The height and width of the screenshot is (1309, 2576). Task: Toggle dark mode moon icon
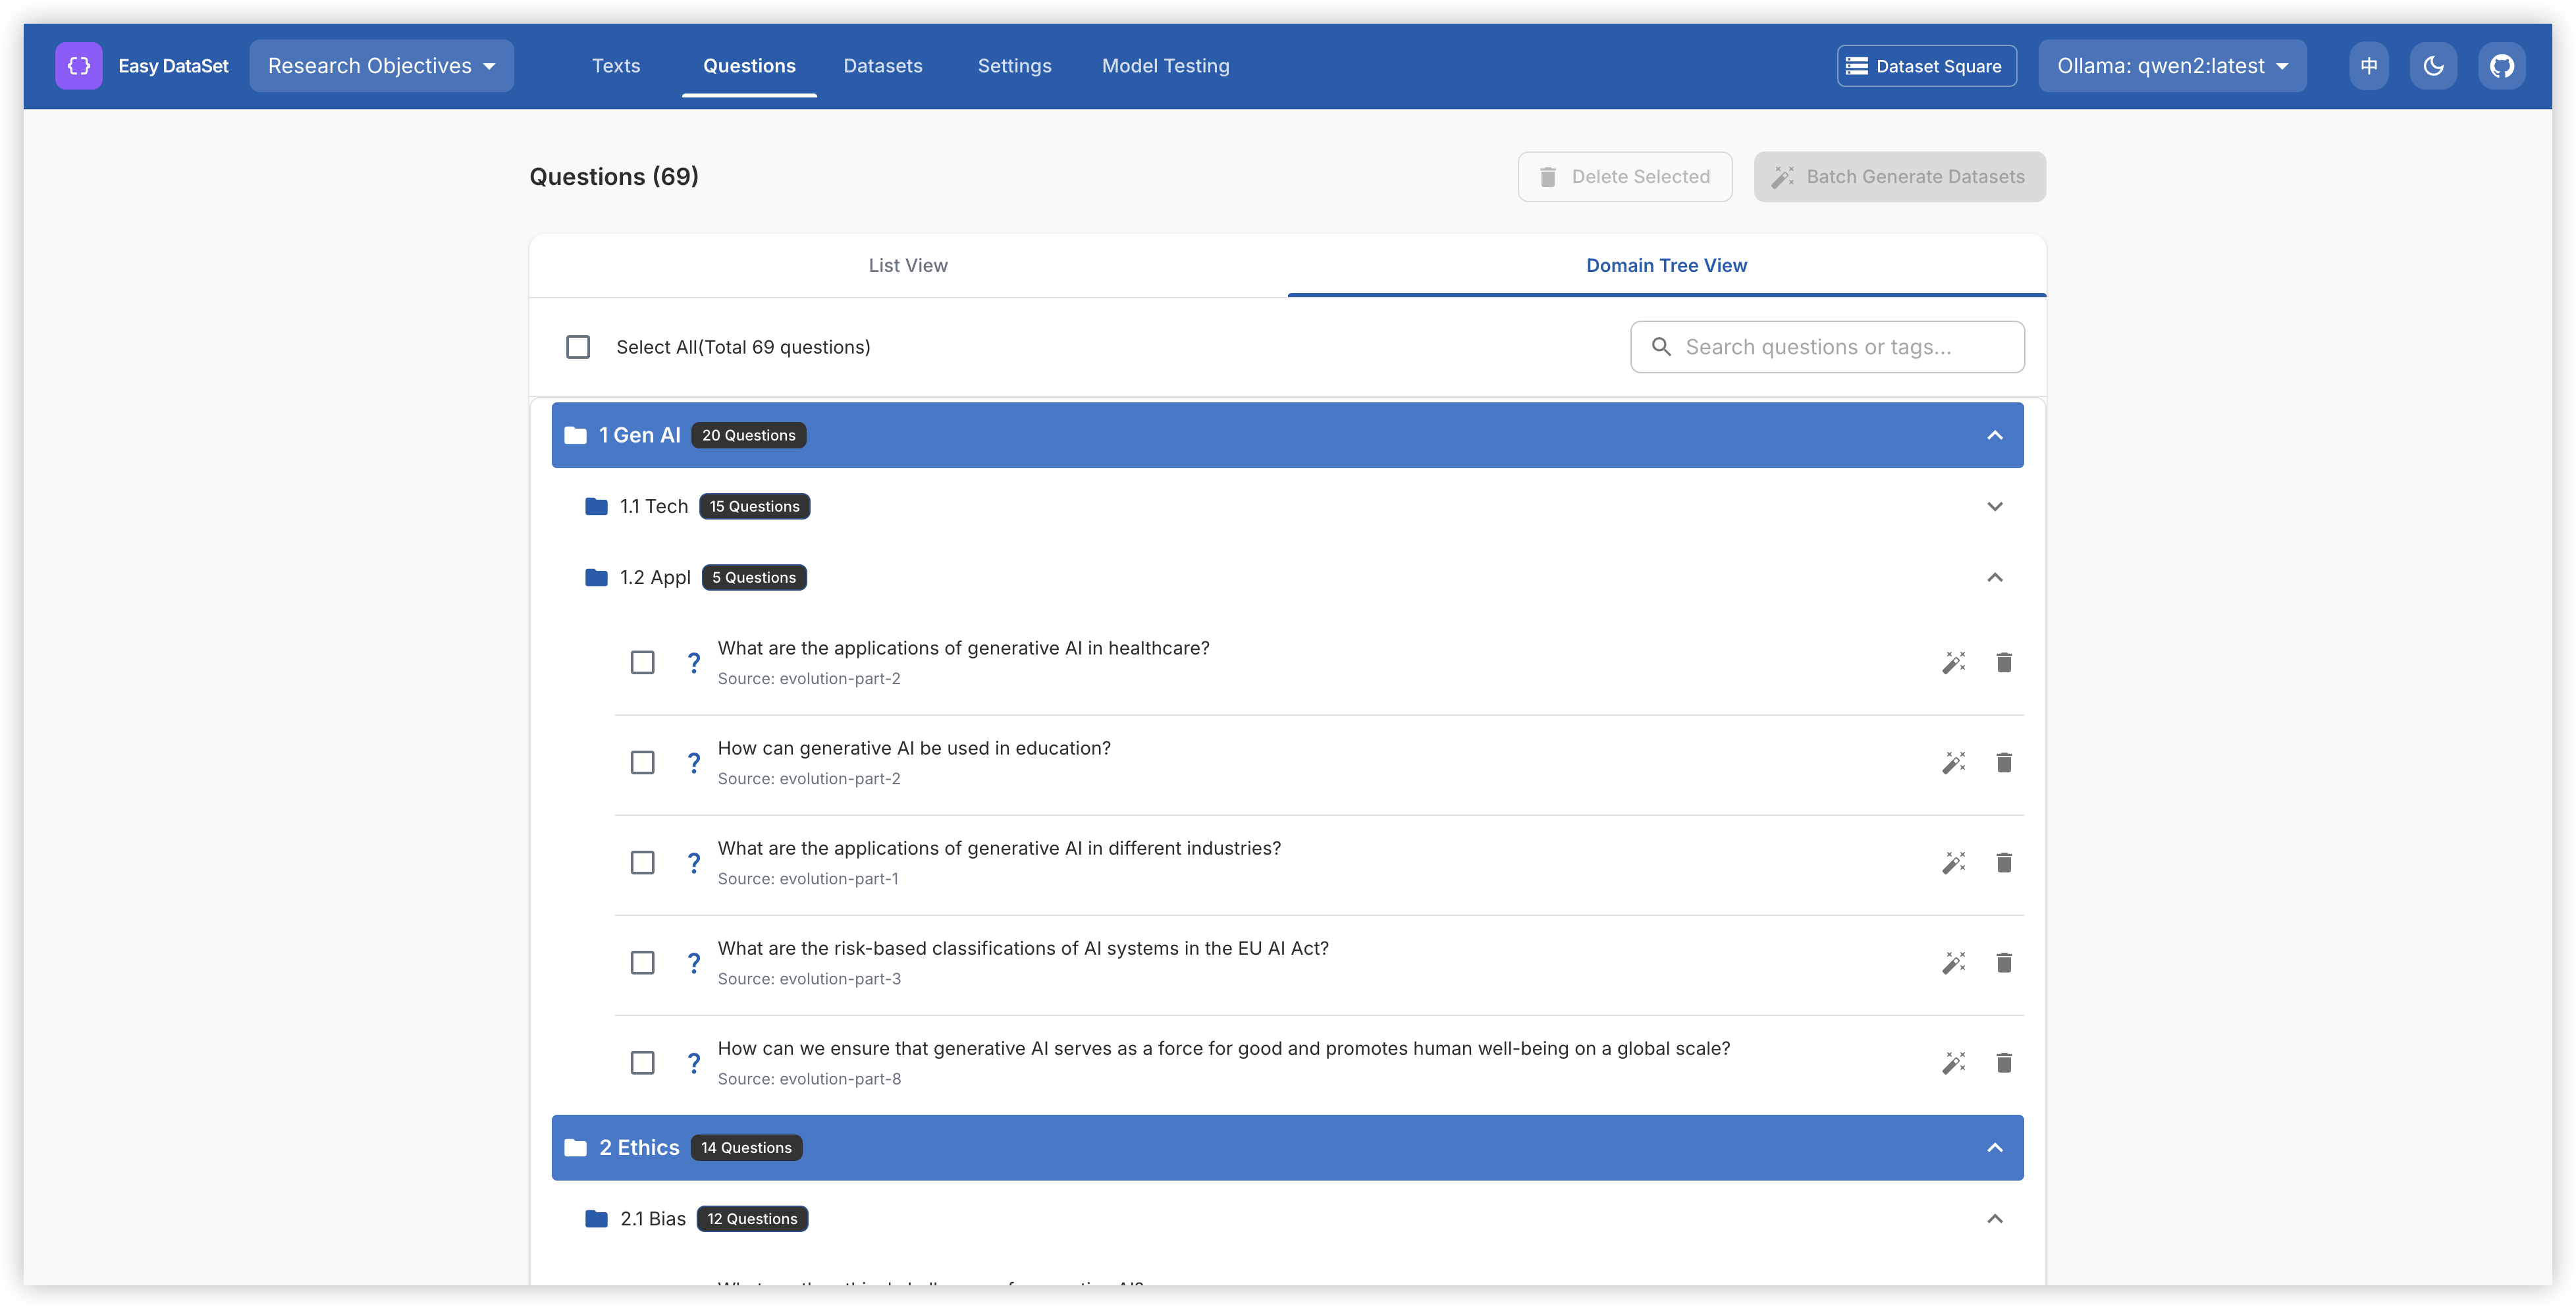(2433, 66)
